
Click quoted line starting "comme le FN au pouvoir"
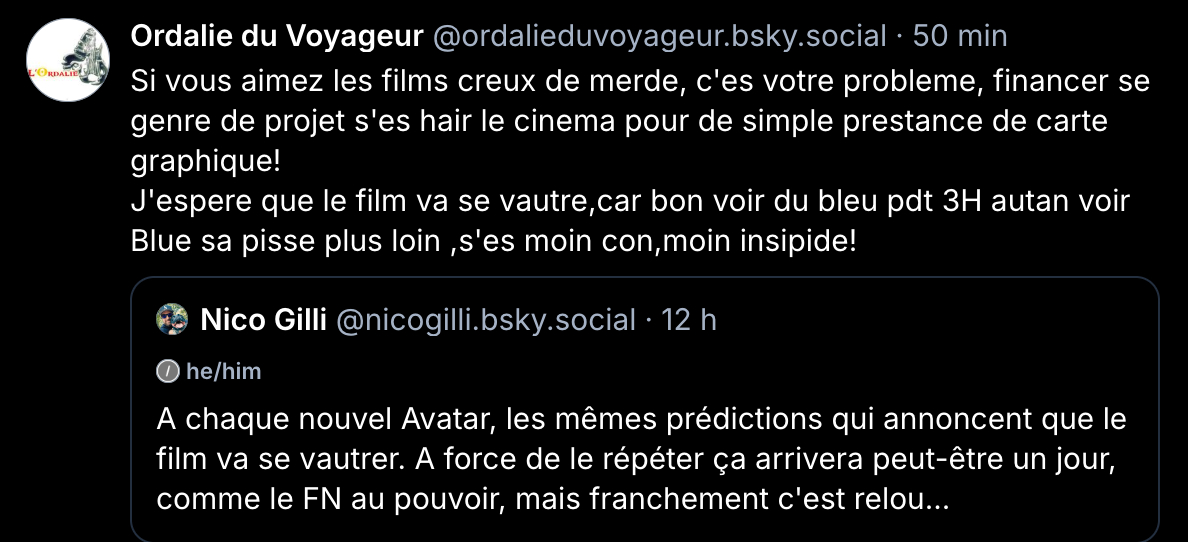click(553, 498)
